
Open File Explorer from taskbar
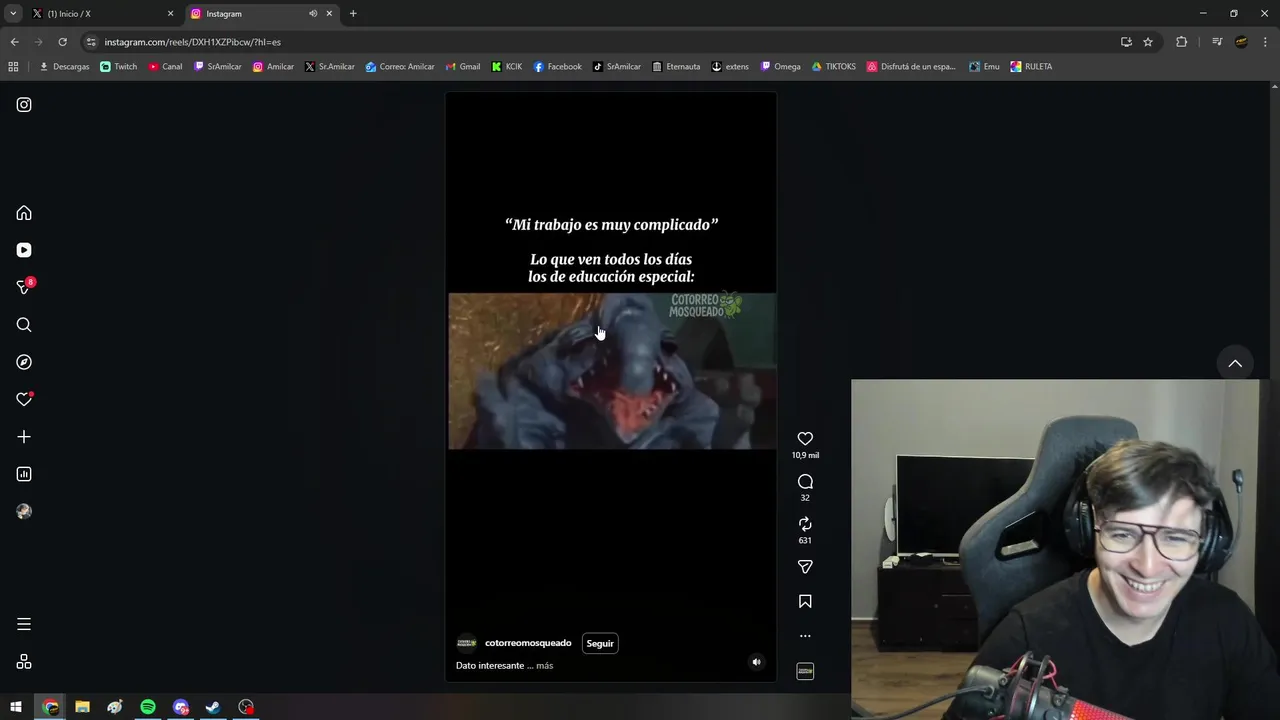(82, 707)
